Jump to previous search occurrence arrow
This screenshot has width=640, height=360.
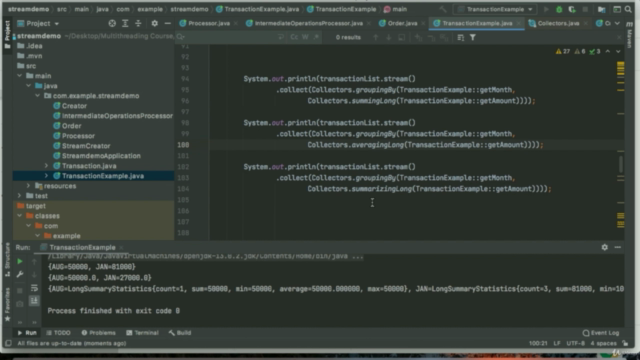point(376,37)
